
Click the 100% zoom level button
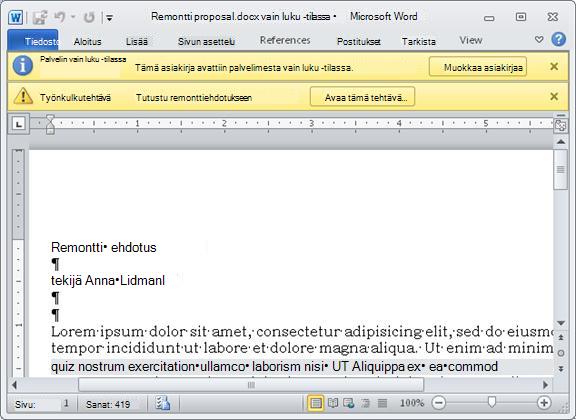point(412,403)
